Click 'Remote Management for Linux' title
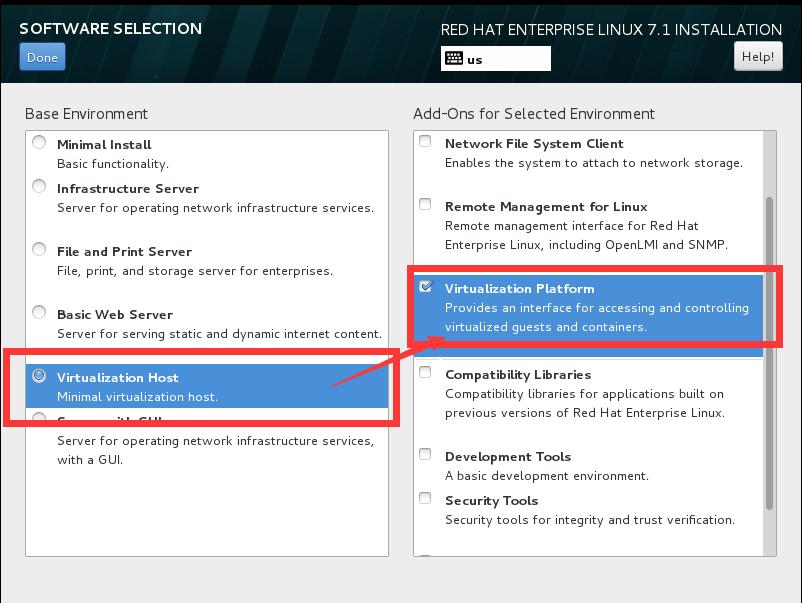Viewport: 802px width, 603px height. (x=546, y=207)
